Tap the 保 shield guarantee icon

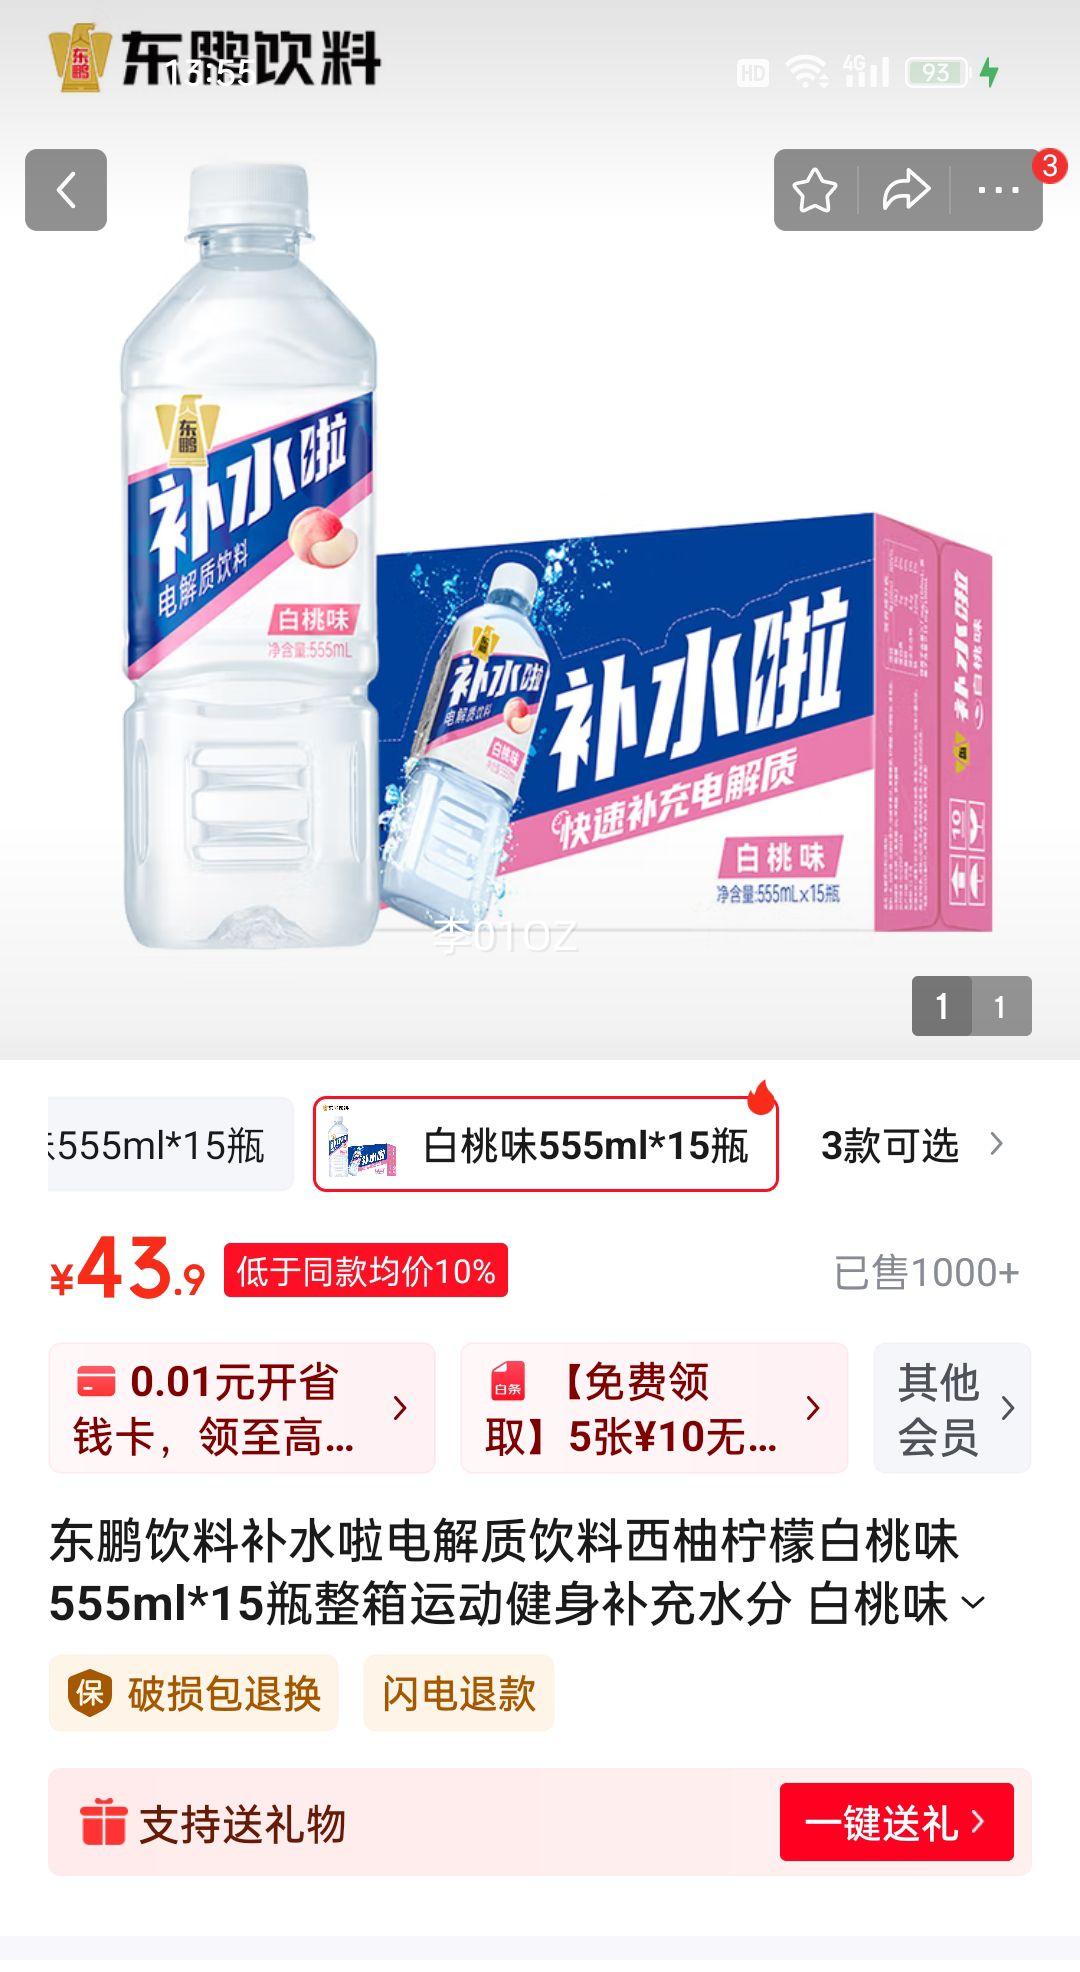pyautogui.click(x=90, y=1693)
